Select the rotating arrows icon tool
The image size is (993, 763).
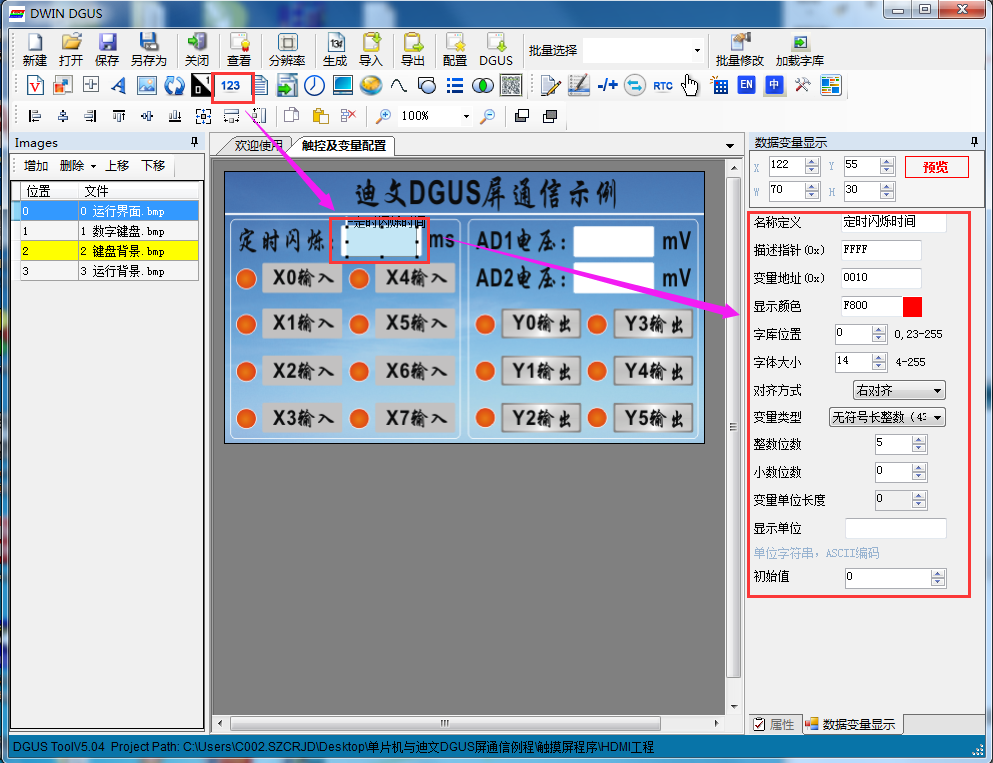(x=174, y=85)
